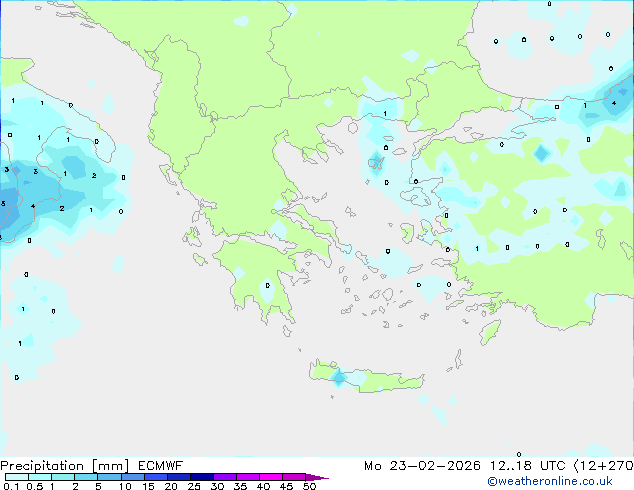Select the '25' legend scale label
The width and height of the screenshot is (634, 490).
[x=194, y=486]
